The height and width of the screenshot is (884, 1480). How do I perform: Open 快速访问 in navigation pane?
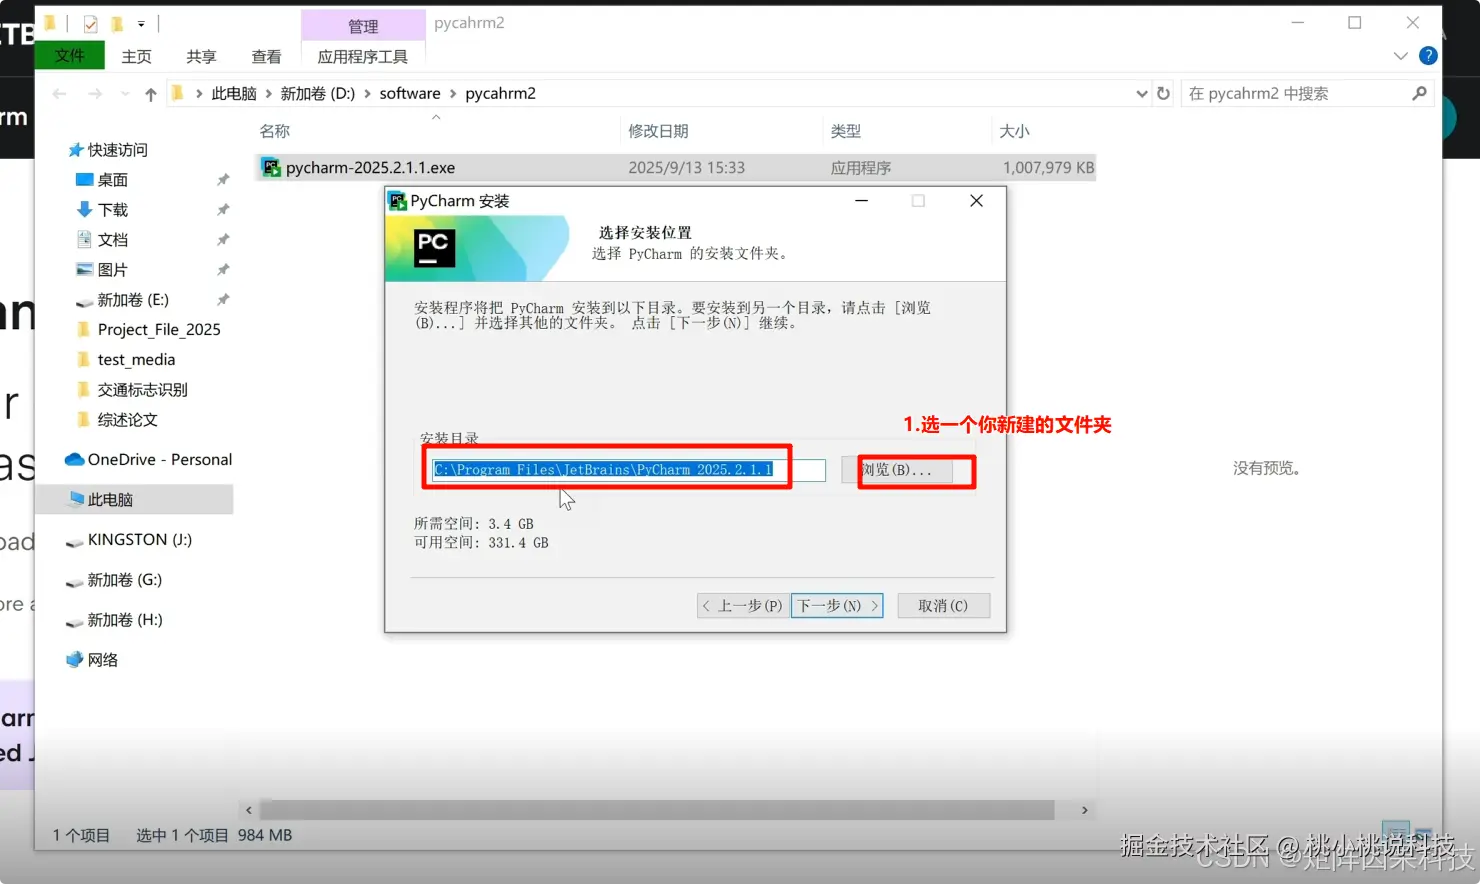coord(117,150)
